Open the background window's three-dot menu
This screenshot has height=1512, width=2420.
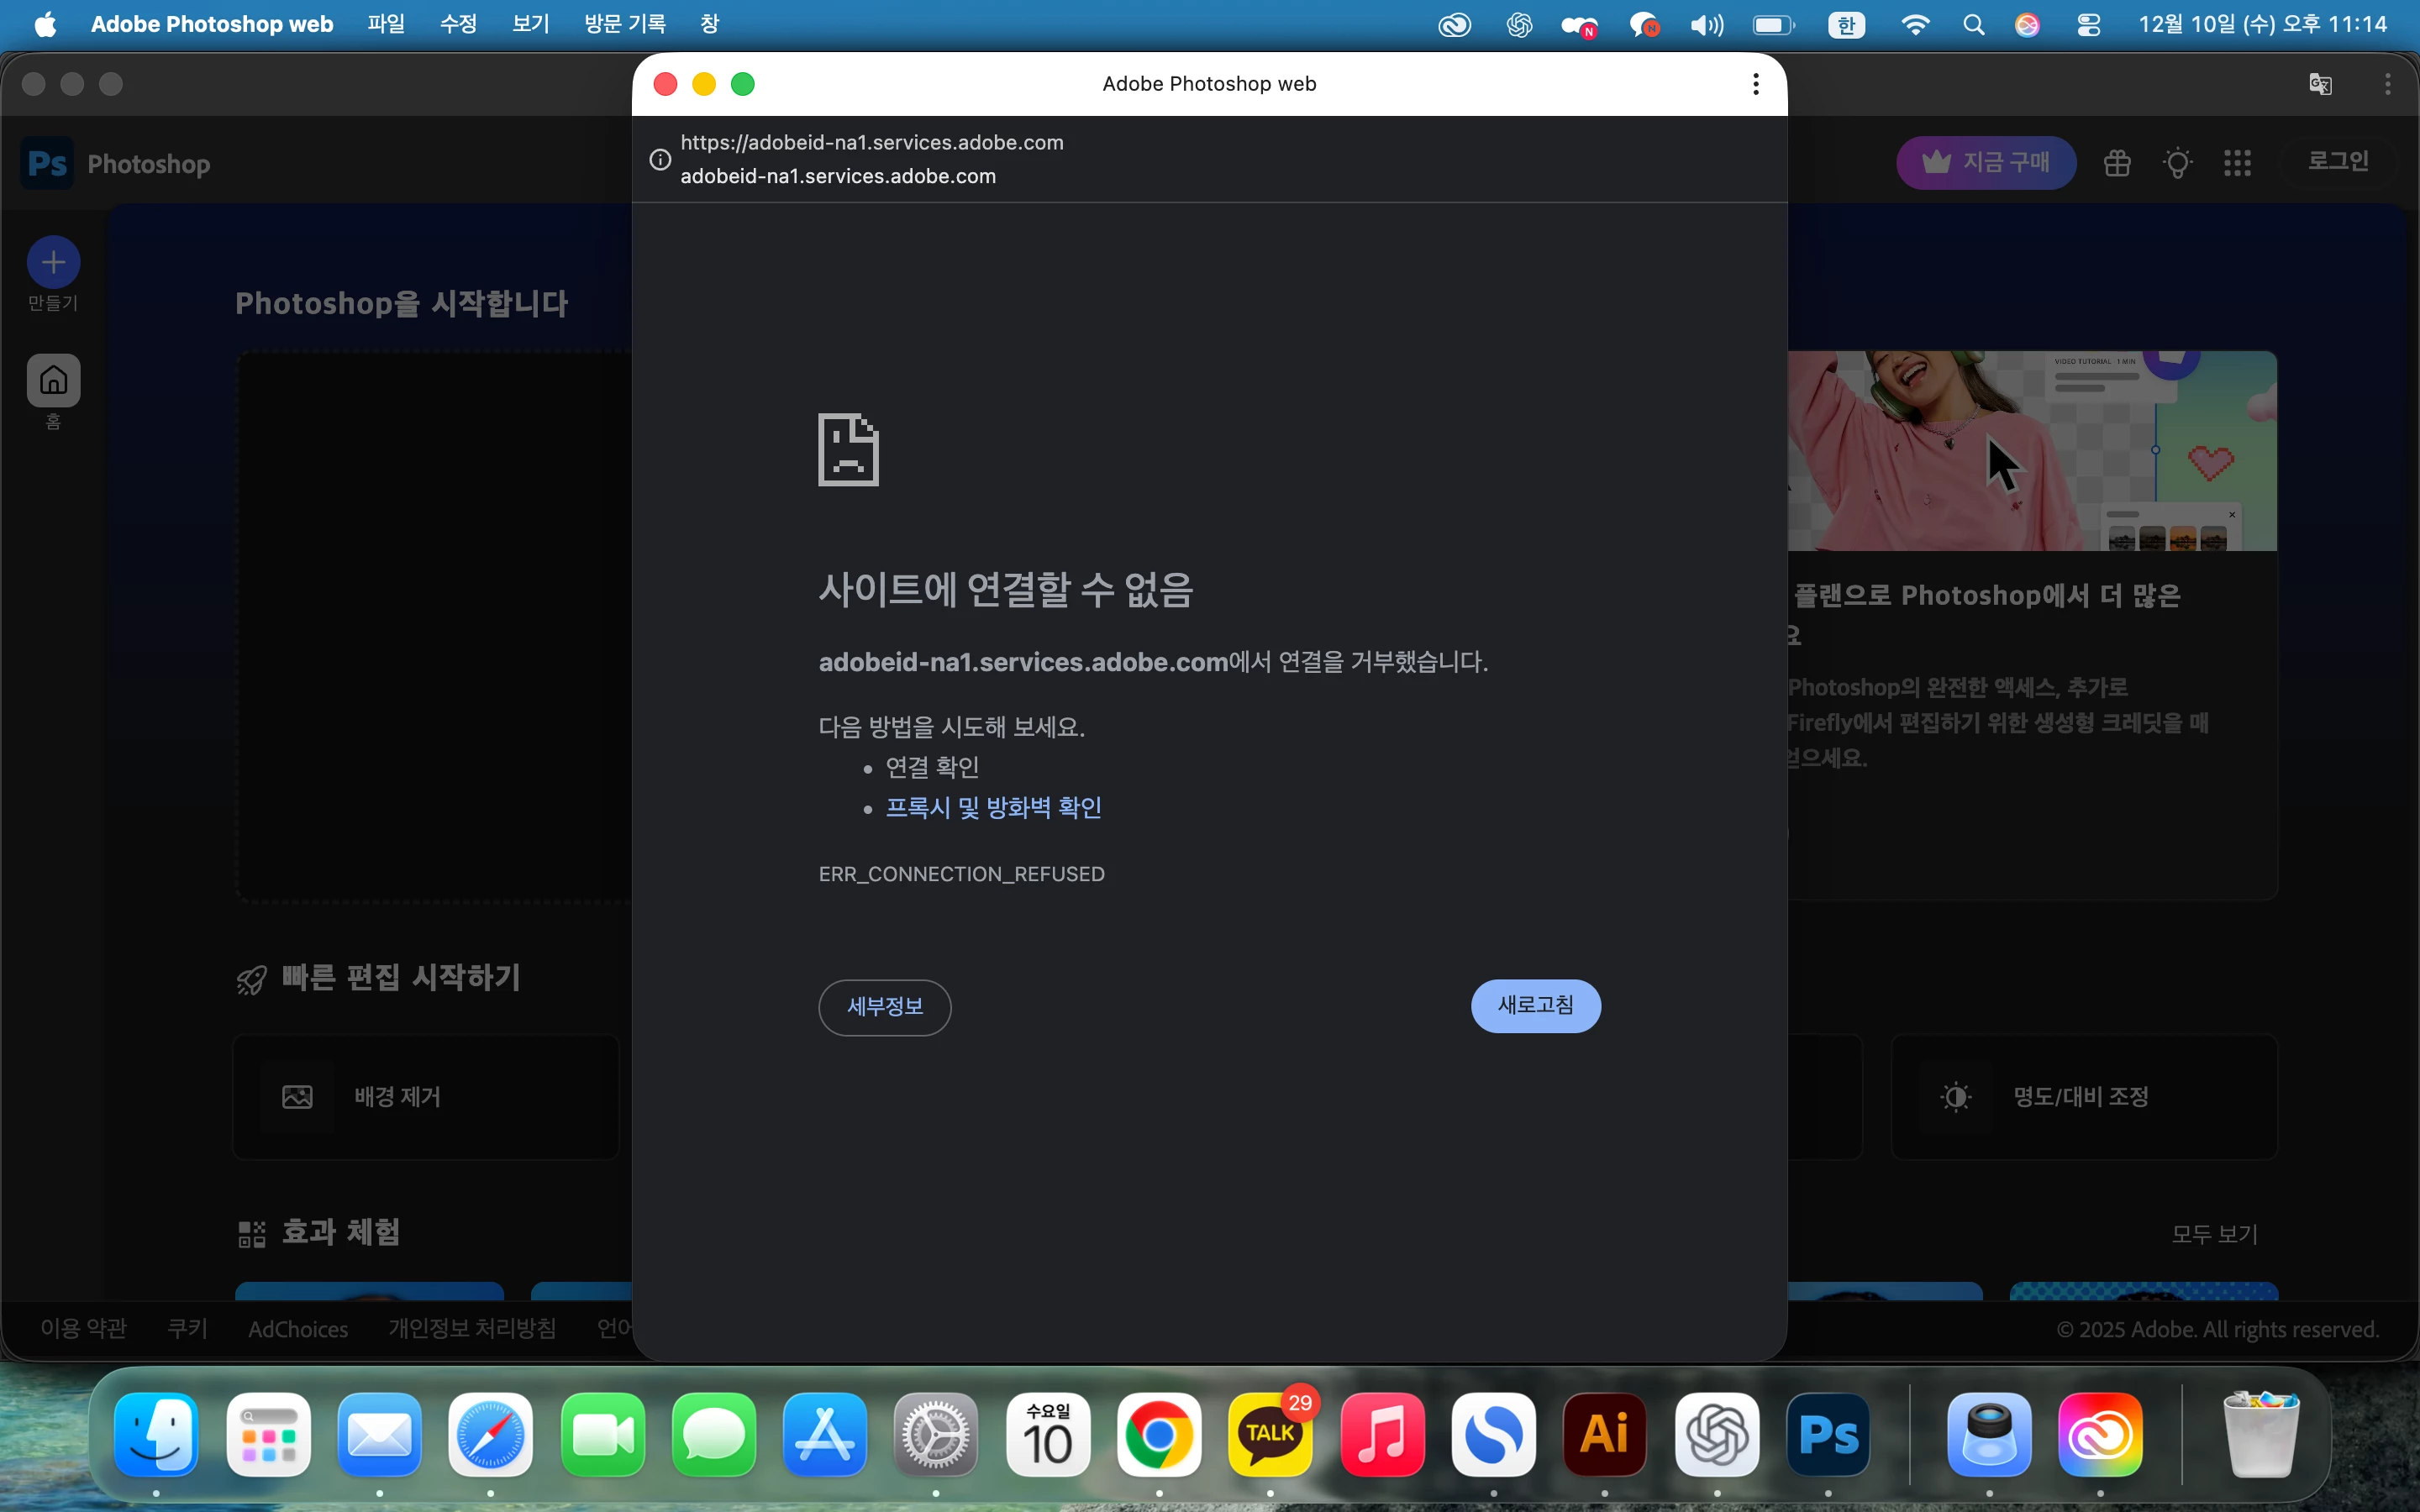click(x=2387, y=84)
